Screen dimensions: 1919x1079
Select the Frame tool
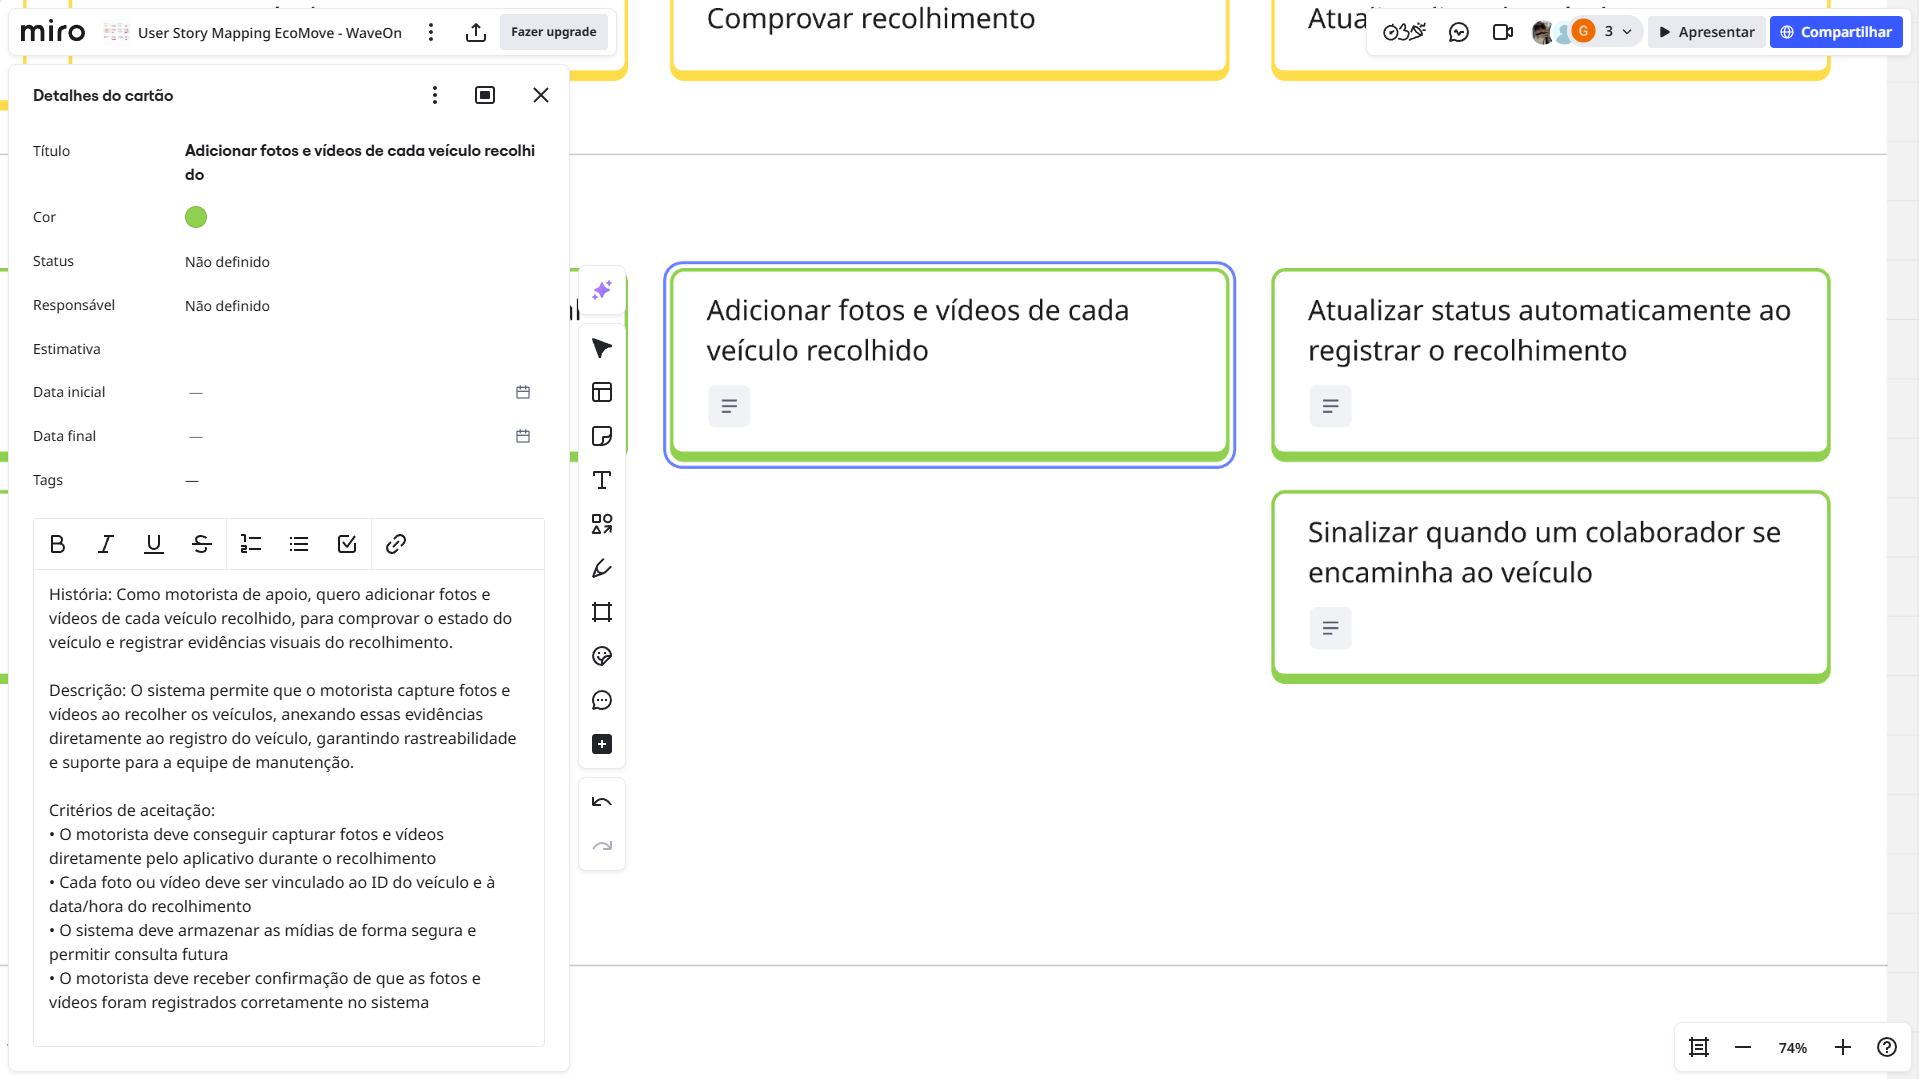(601, 612)
